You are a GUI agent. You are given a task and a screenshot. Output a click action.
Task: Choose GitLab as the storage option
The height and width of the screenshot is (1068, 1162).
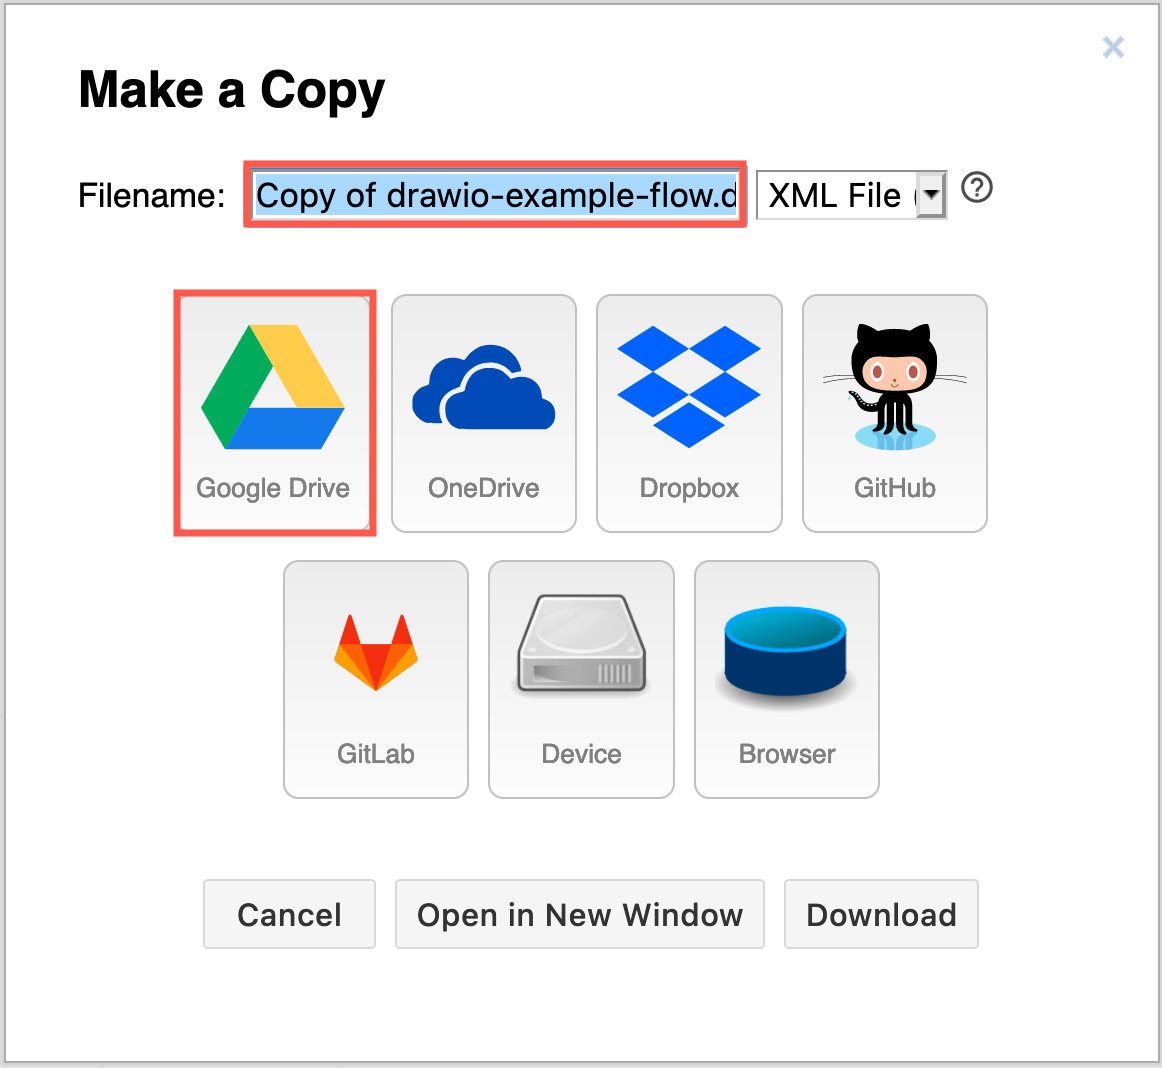(x=375, y=680)
